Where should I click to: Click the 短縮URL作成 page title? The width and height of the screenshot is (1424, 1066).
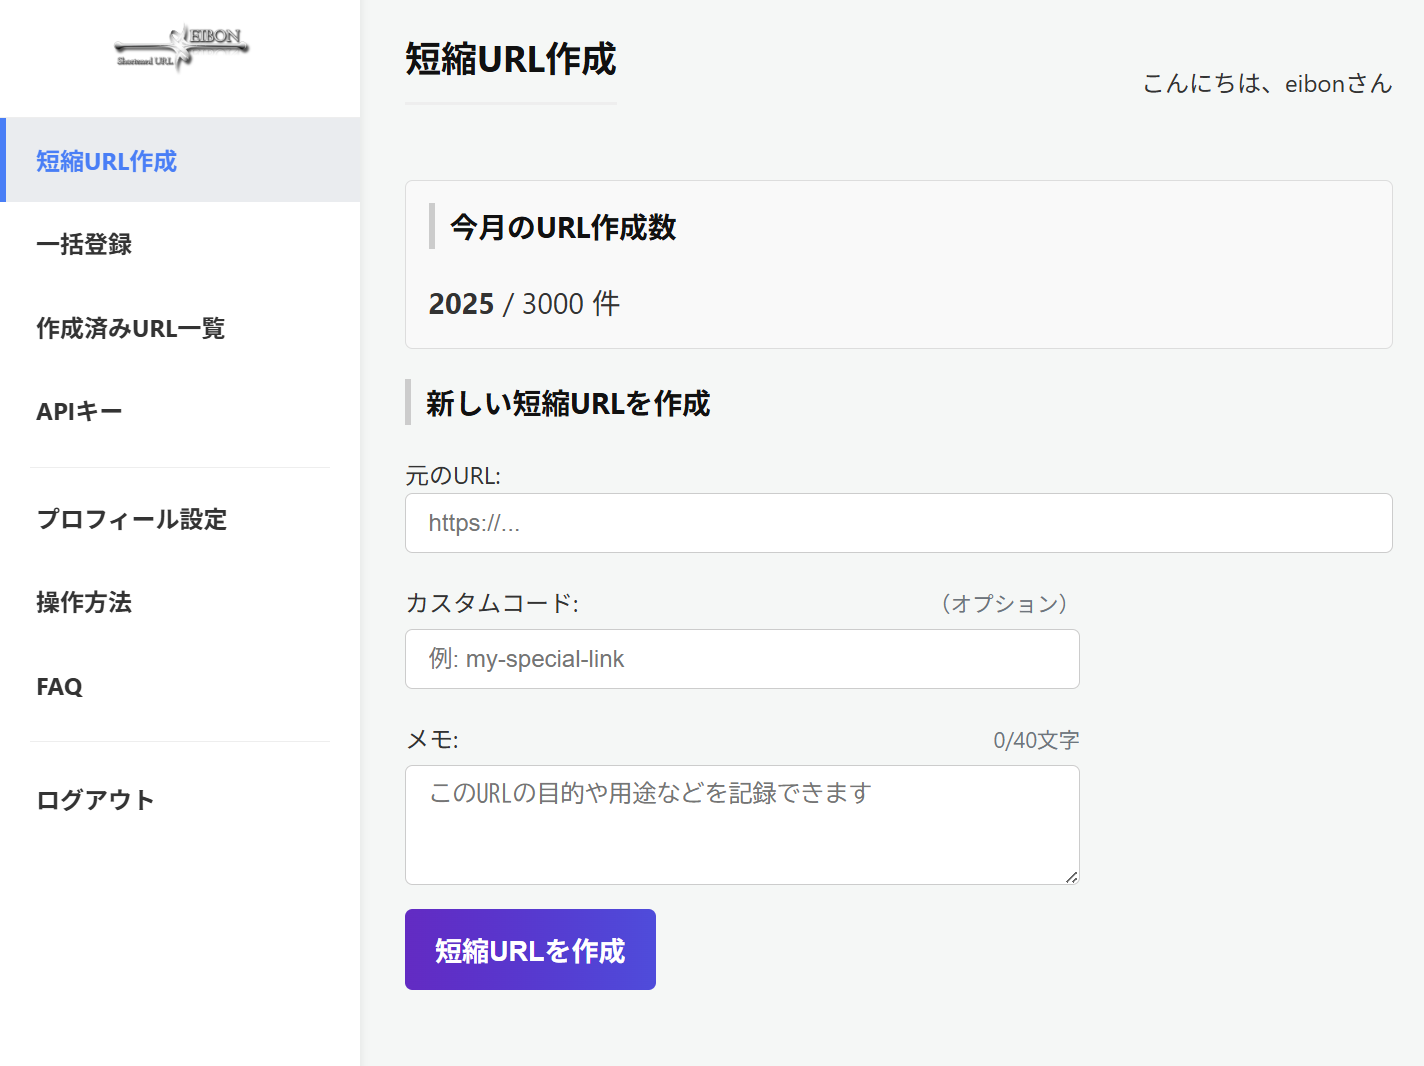pyautogui.click(x=510, y=60)
